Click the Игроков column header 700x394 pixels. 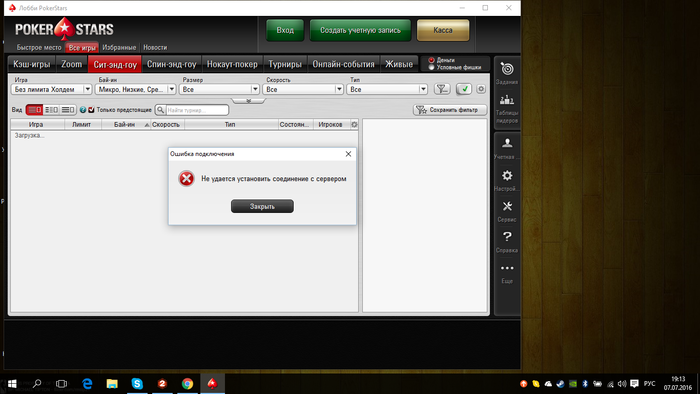[x=330, y=124]
